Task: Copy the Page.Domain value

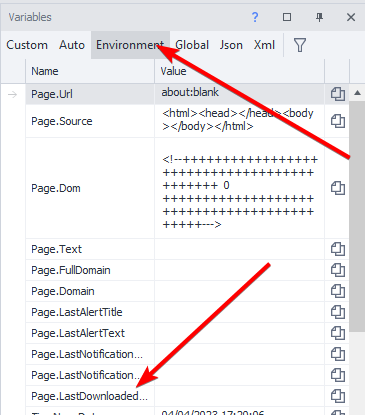Action: click(x=337, y=291)
